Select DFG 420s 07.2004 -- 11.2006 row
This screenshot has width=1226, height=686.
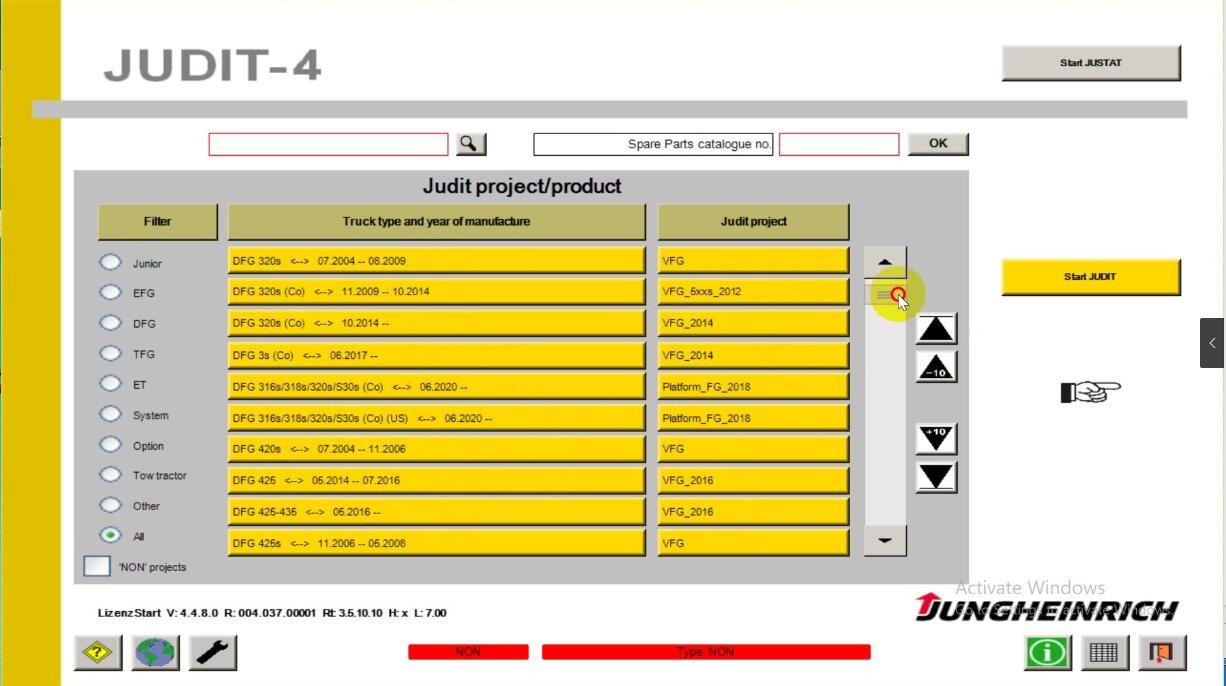coord(437,449)
